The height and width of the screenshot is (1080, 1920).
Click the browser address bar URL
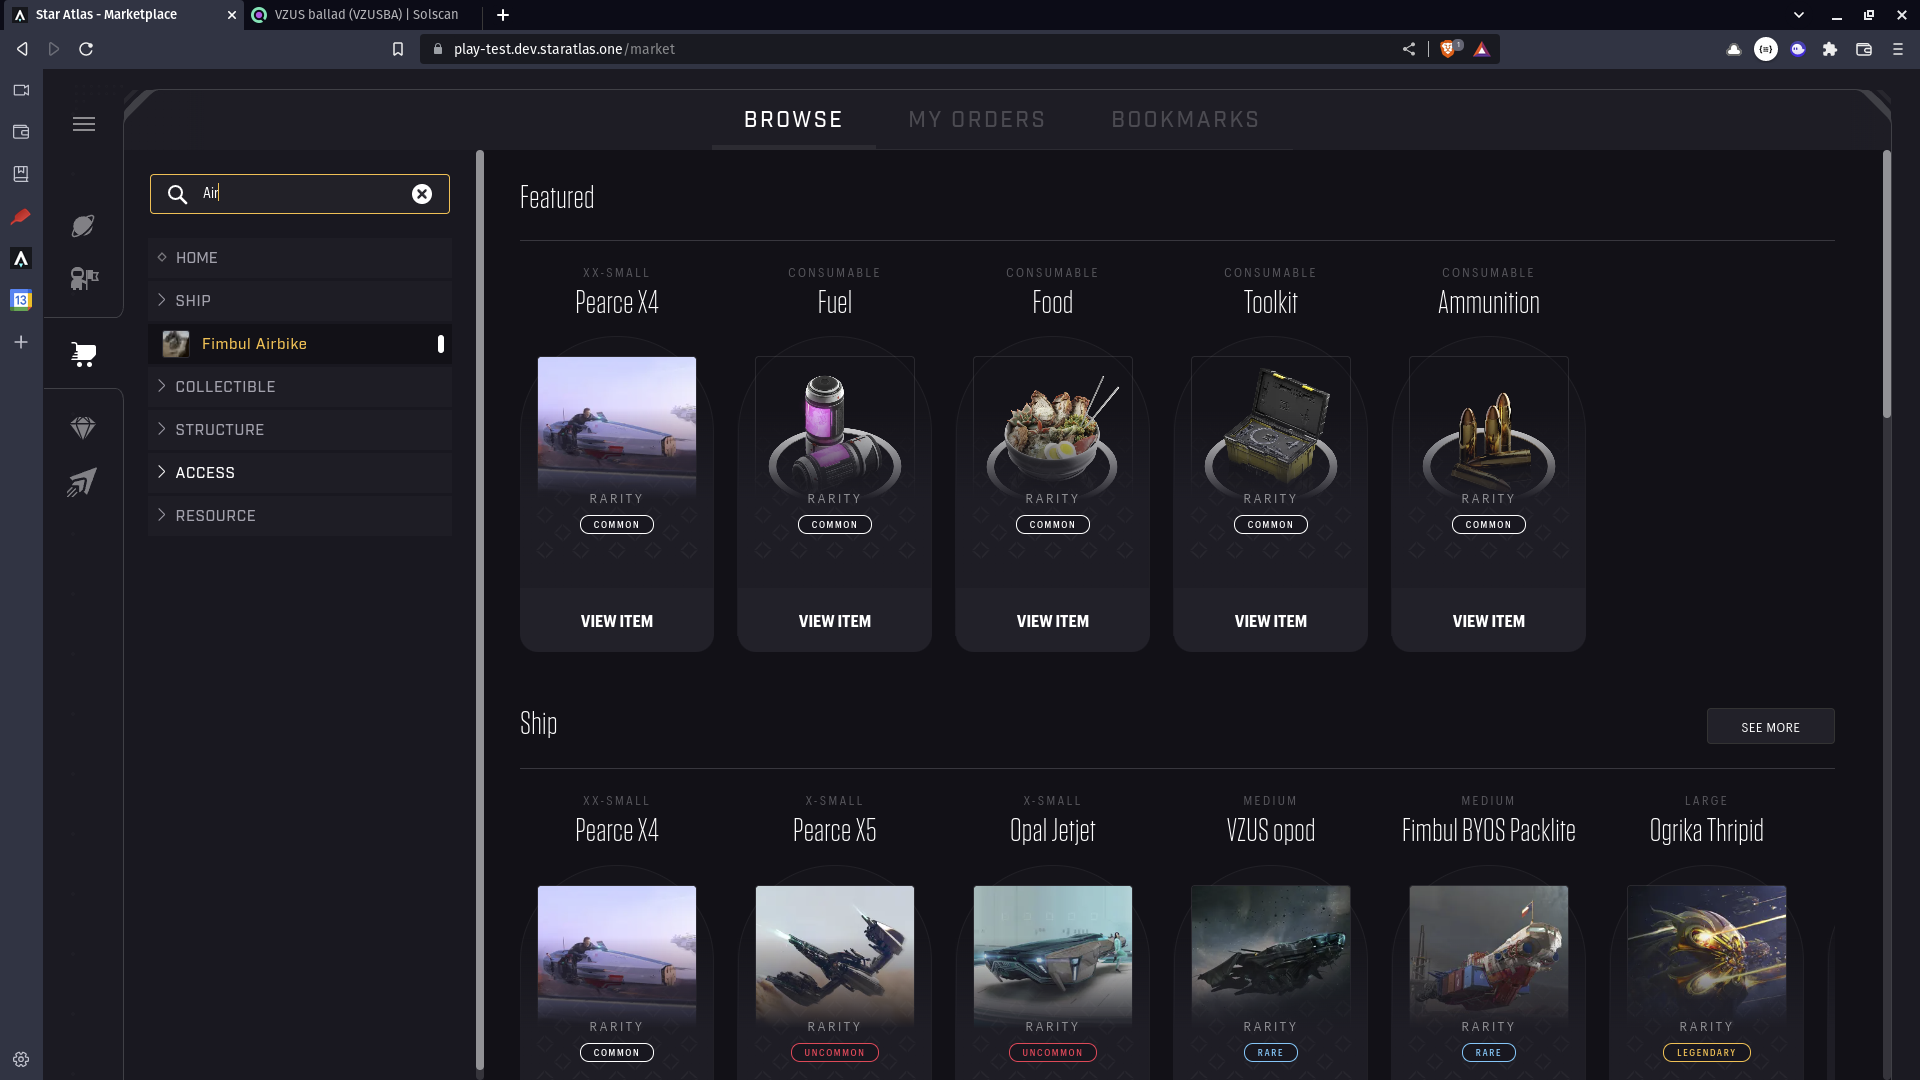tap(564, 49)
